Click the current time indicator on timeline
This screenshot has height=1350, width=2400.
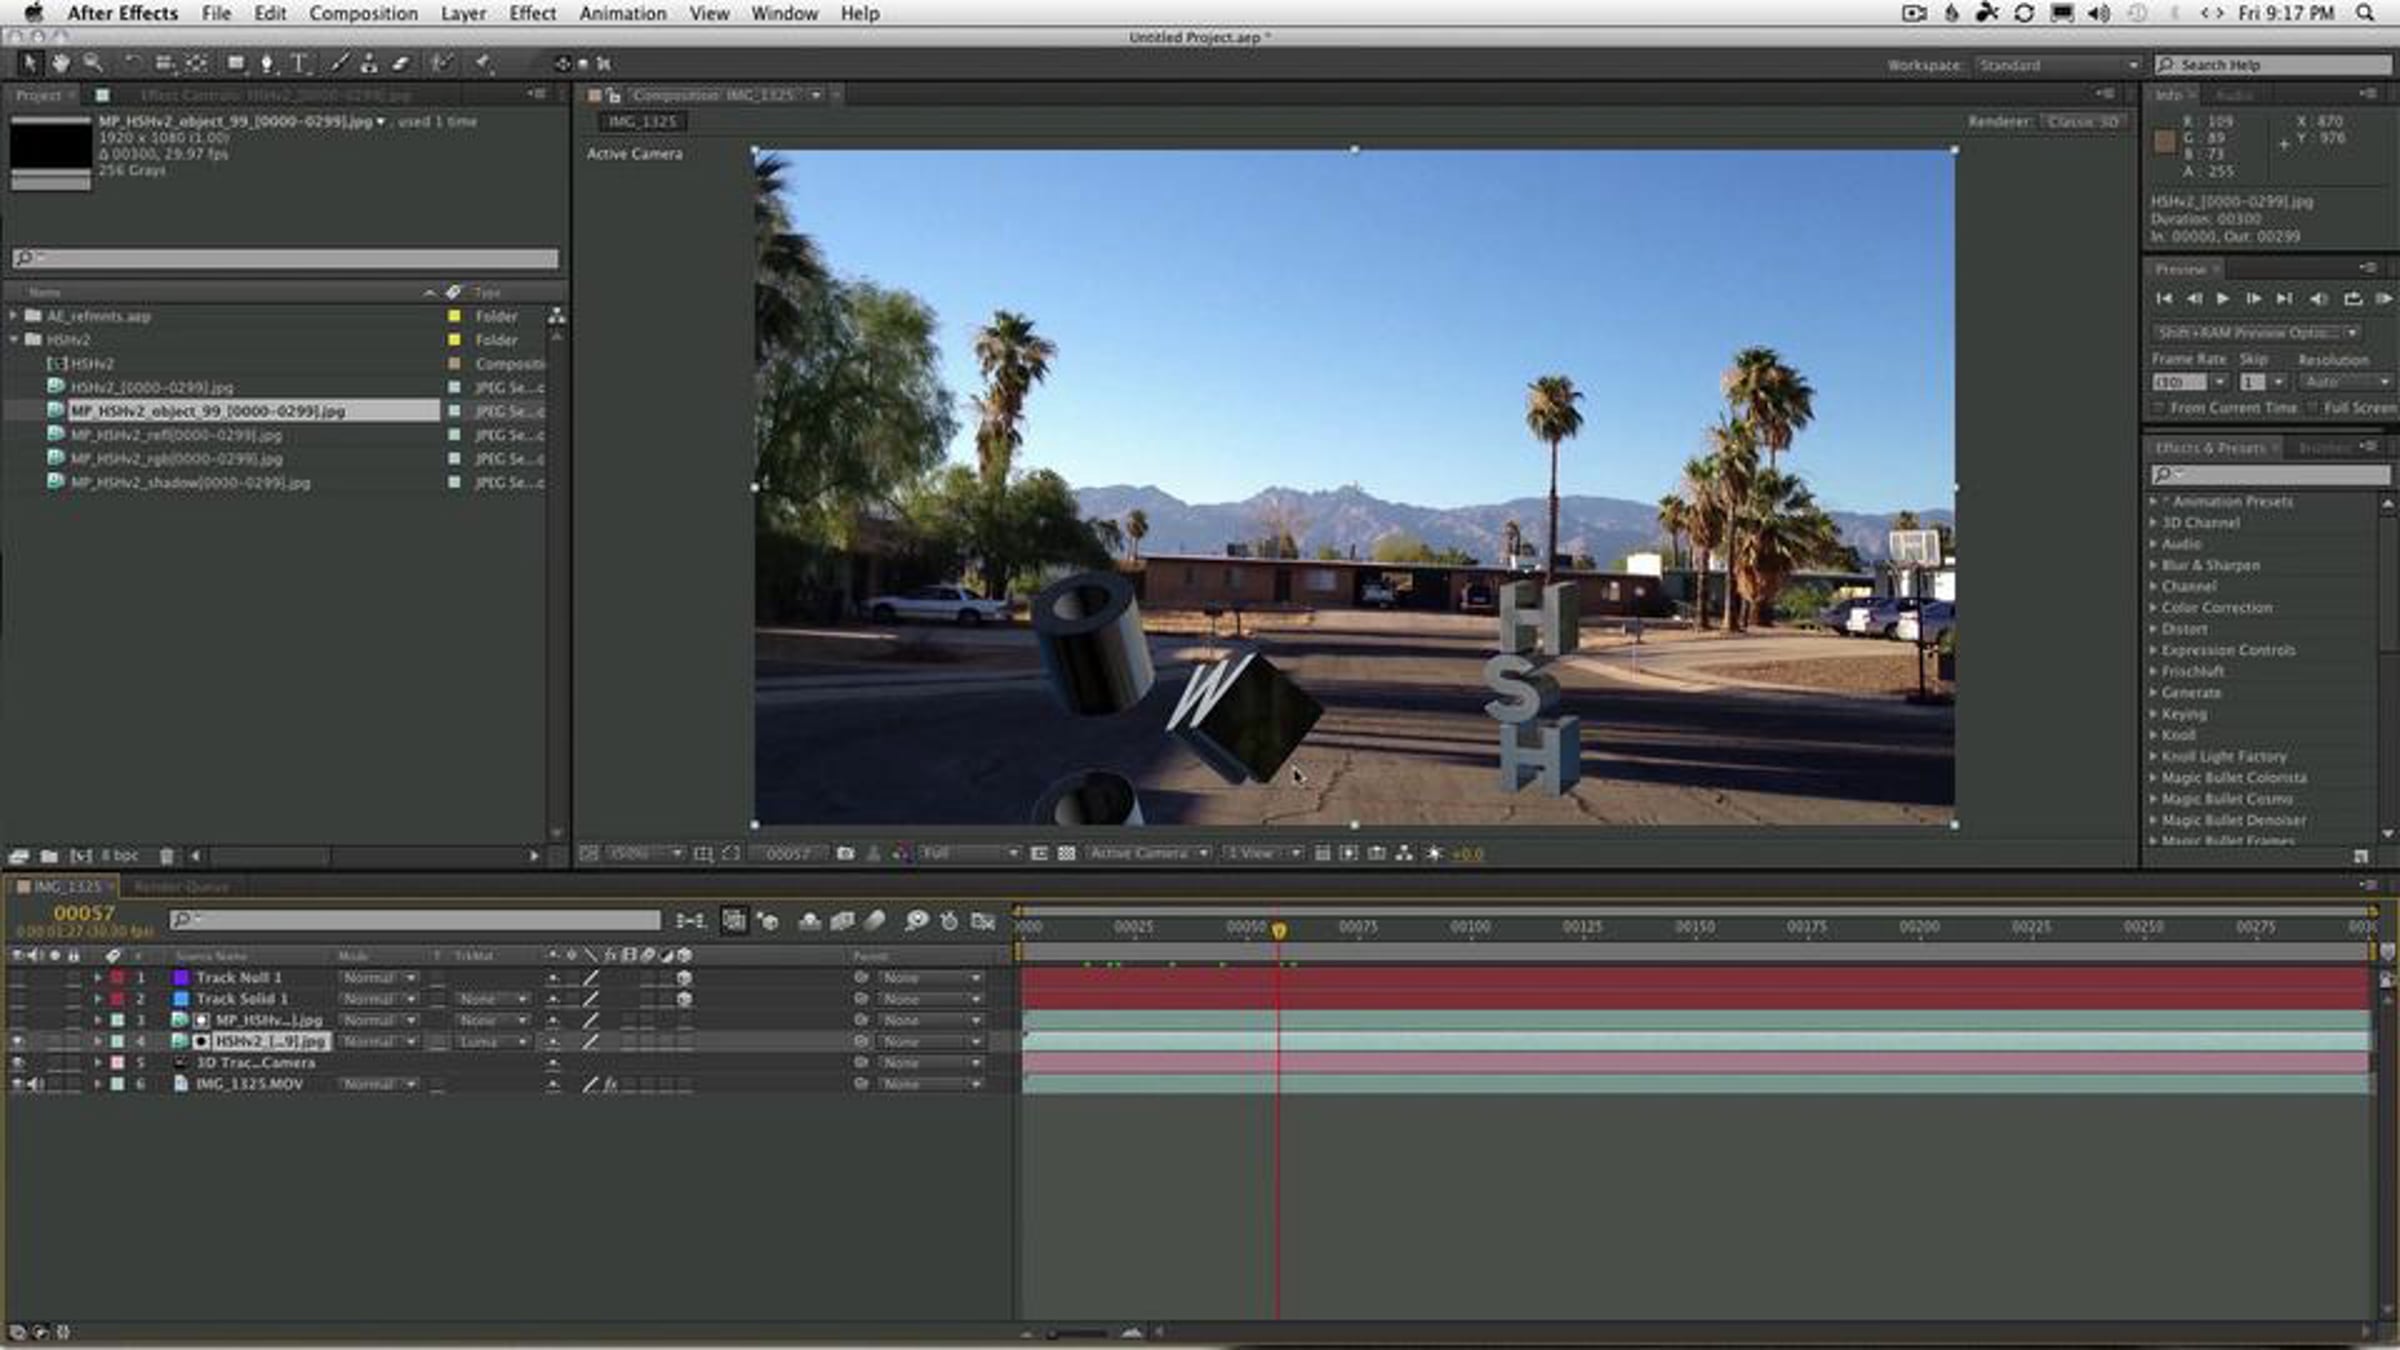(x=1279, y=930)
